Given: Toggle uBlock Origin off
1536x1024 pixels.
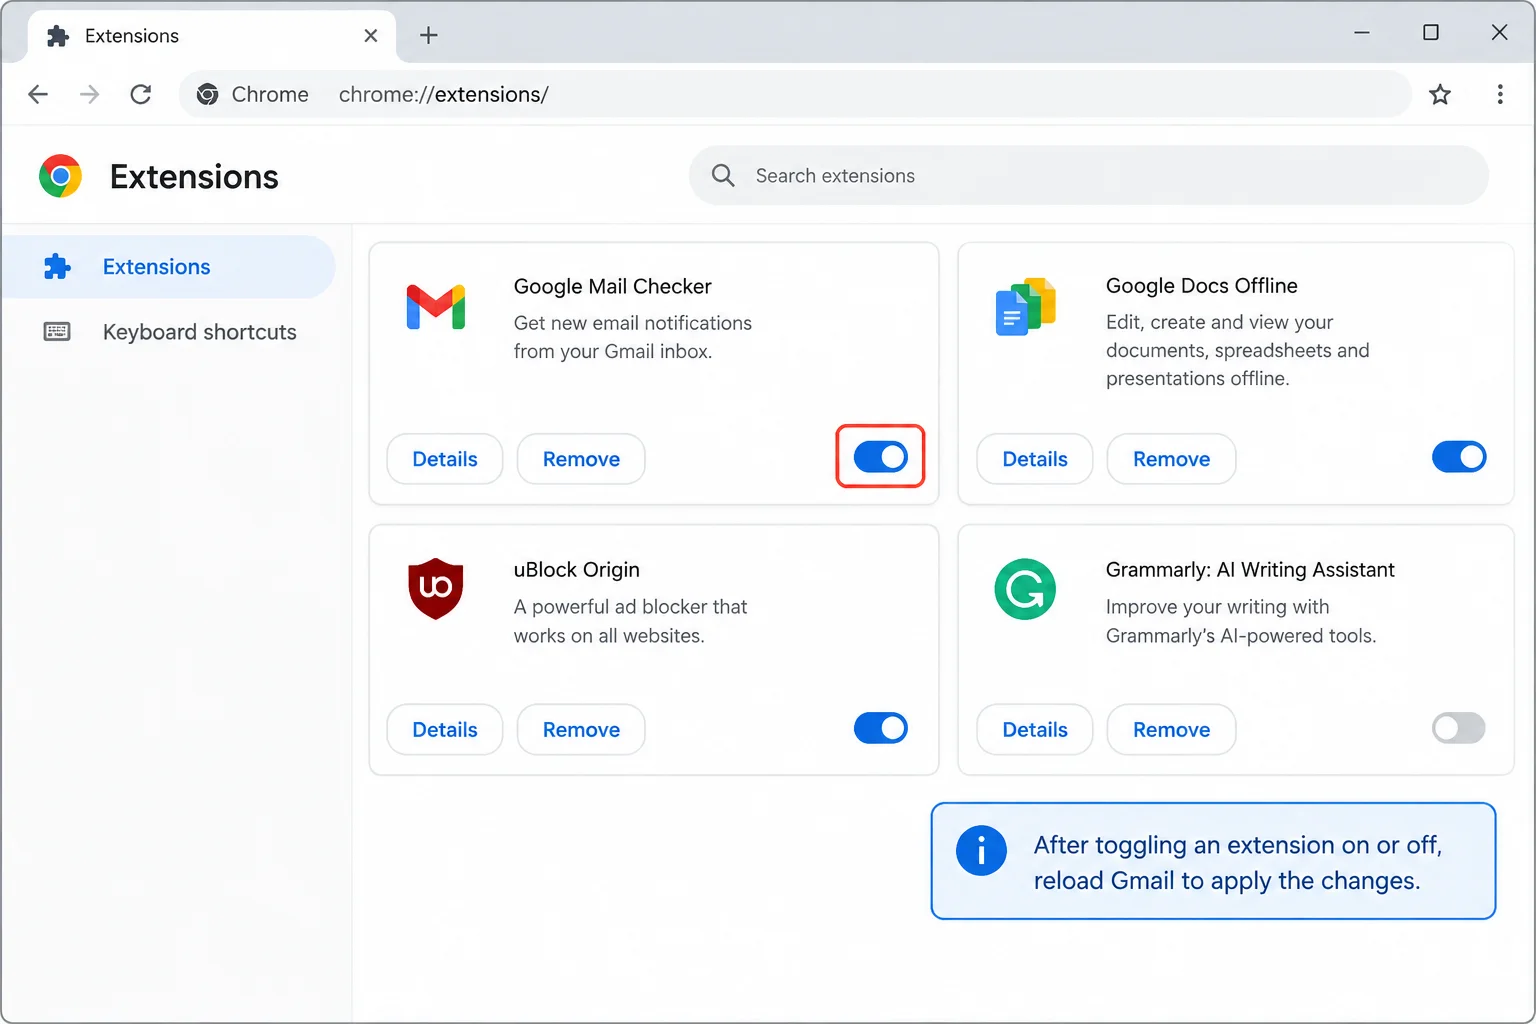Looking at the screenshot, I should click(881, 728).
